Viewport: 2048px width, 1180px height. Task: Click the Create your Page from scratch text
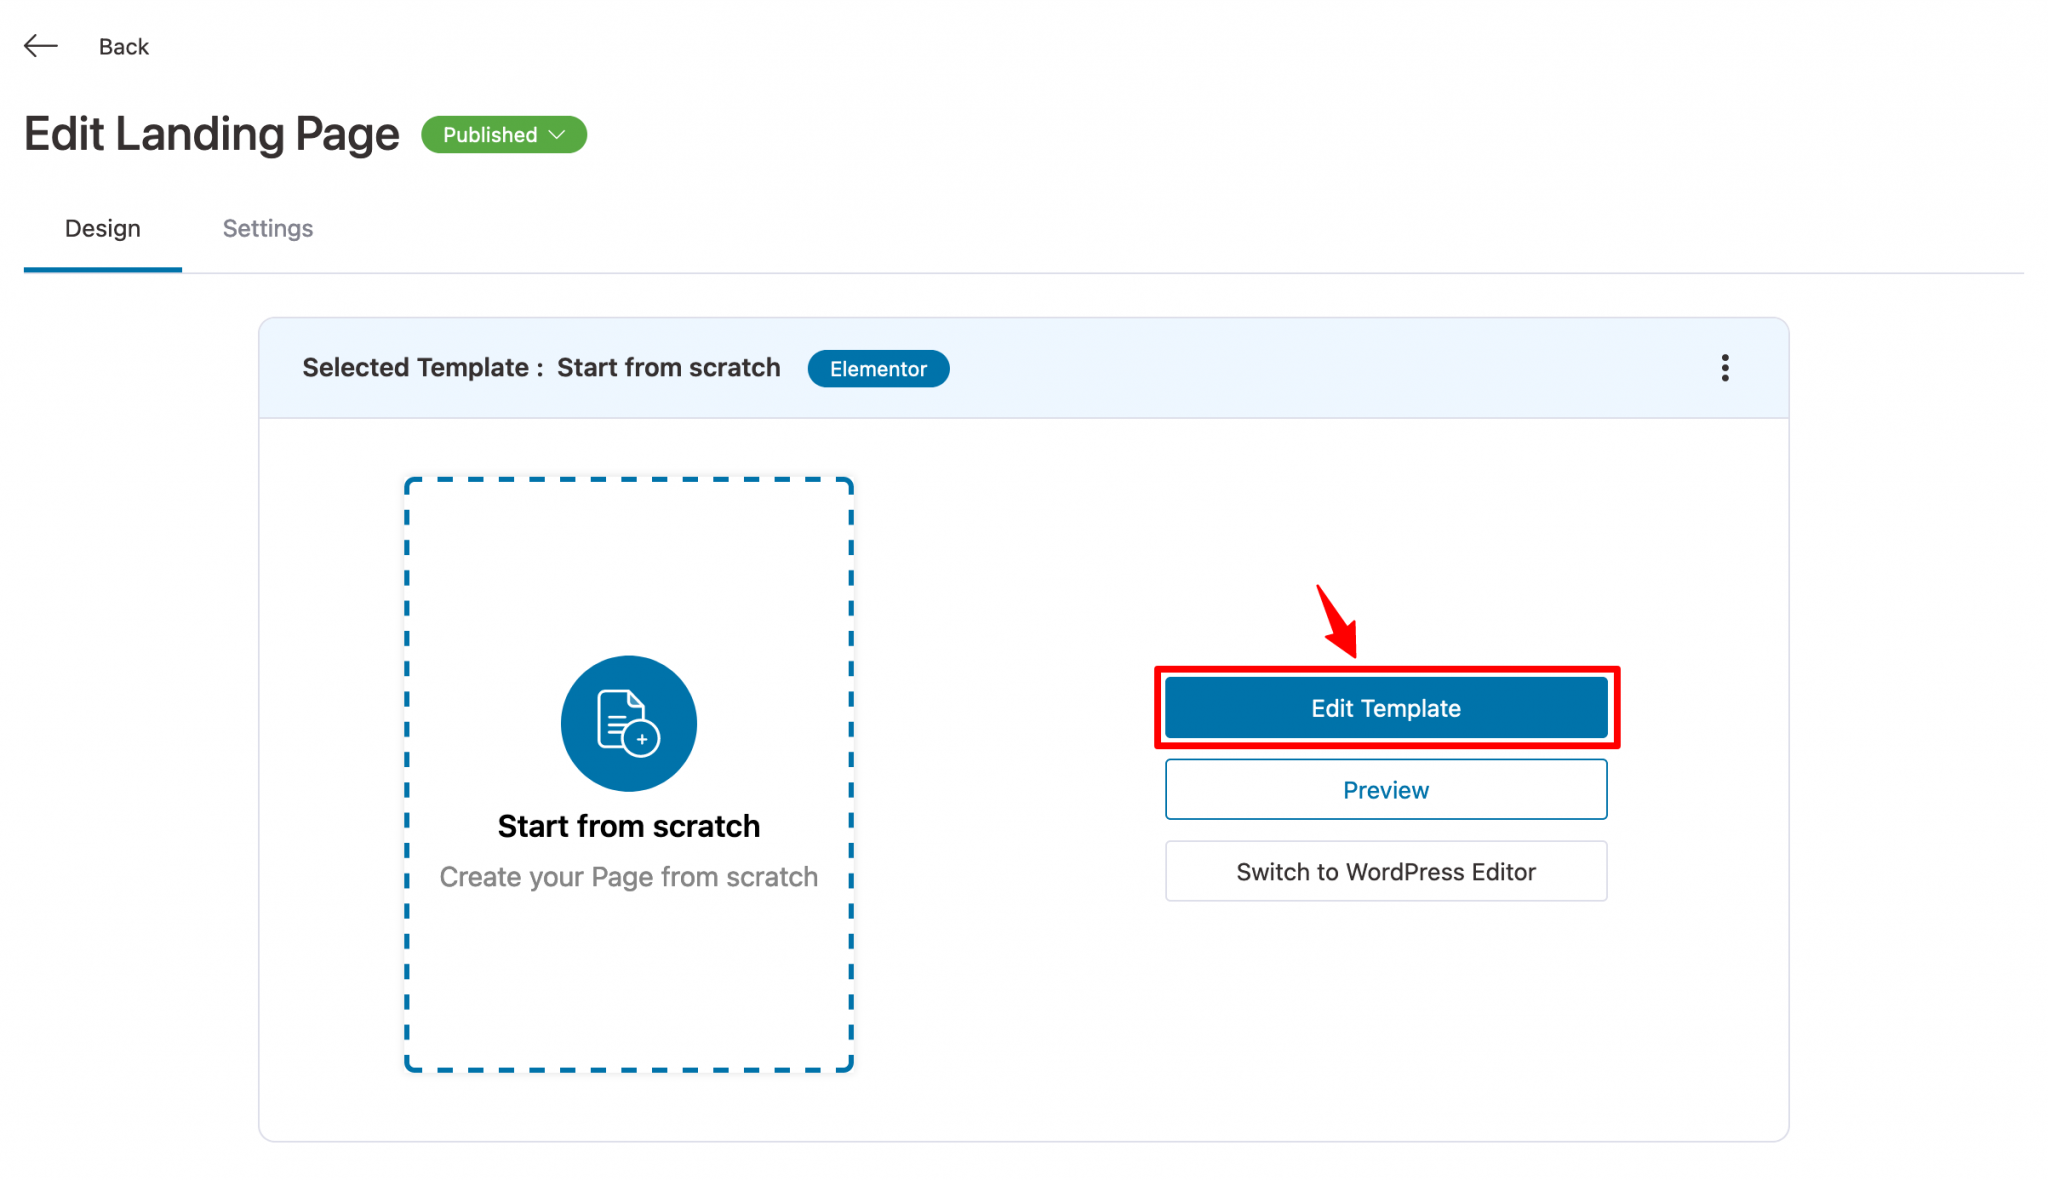pos(628,877)
